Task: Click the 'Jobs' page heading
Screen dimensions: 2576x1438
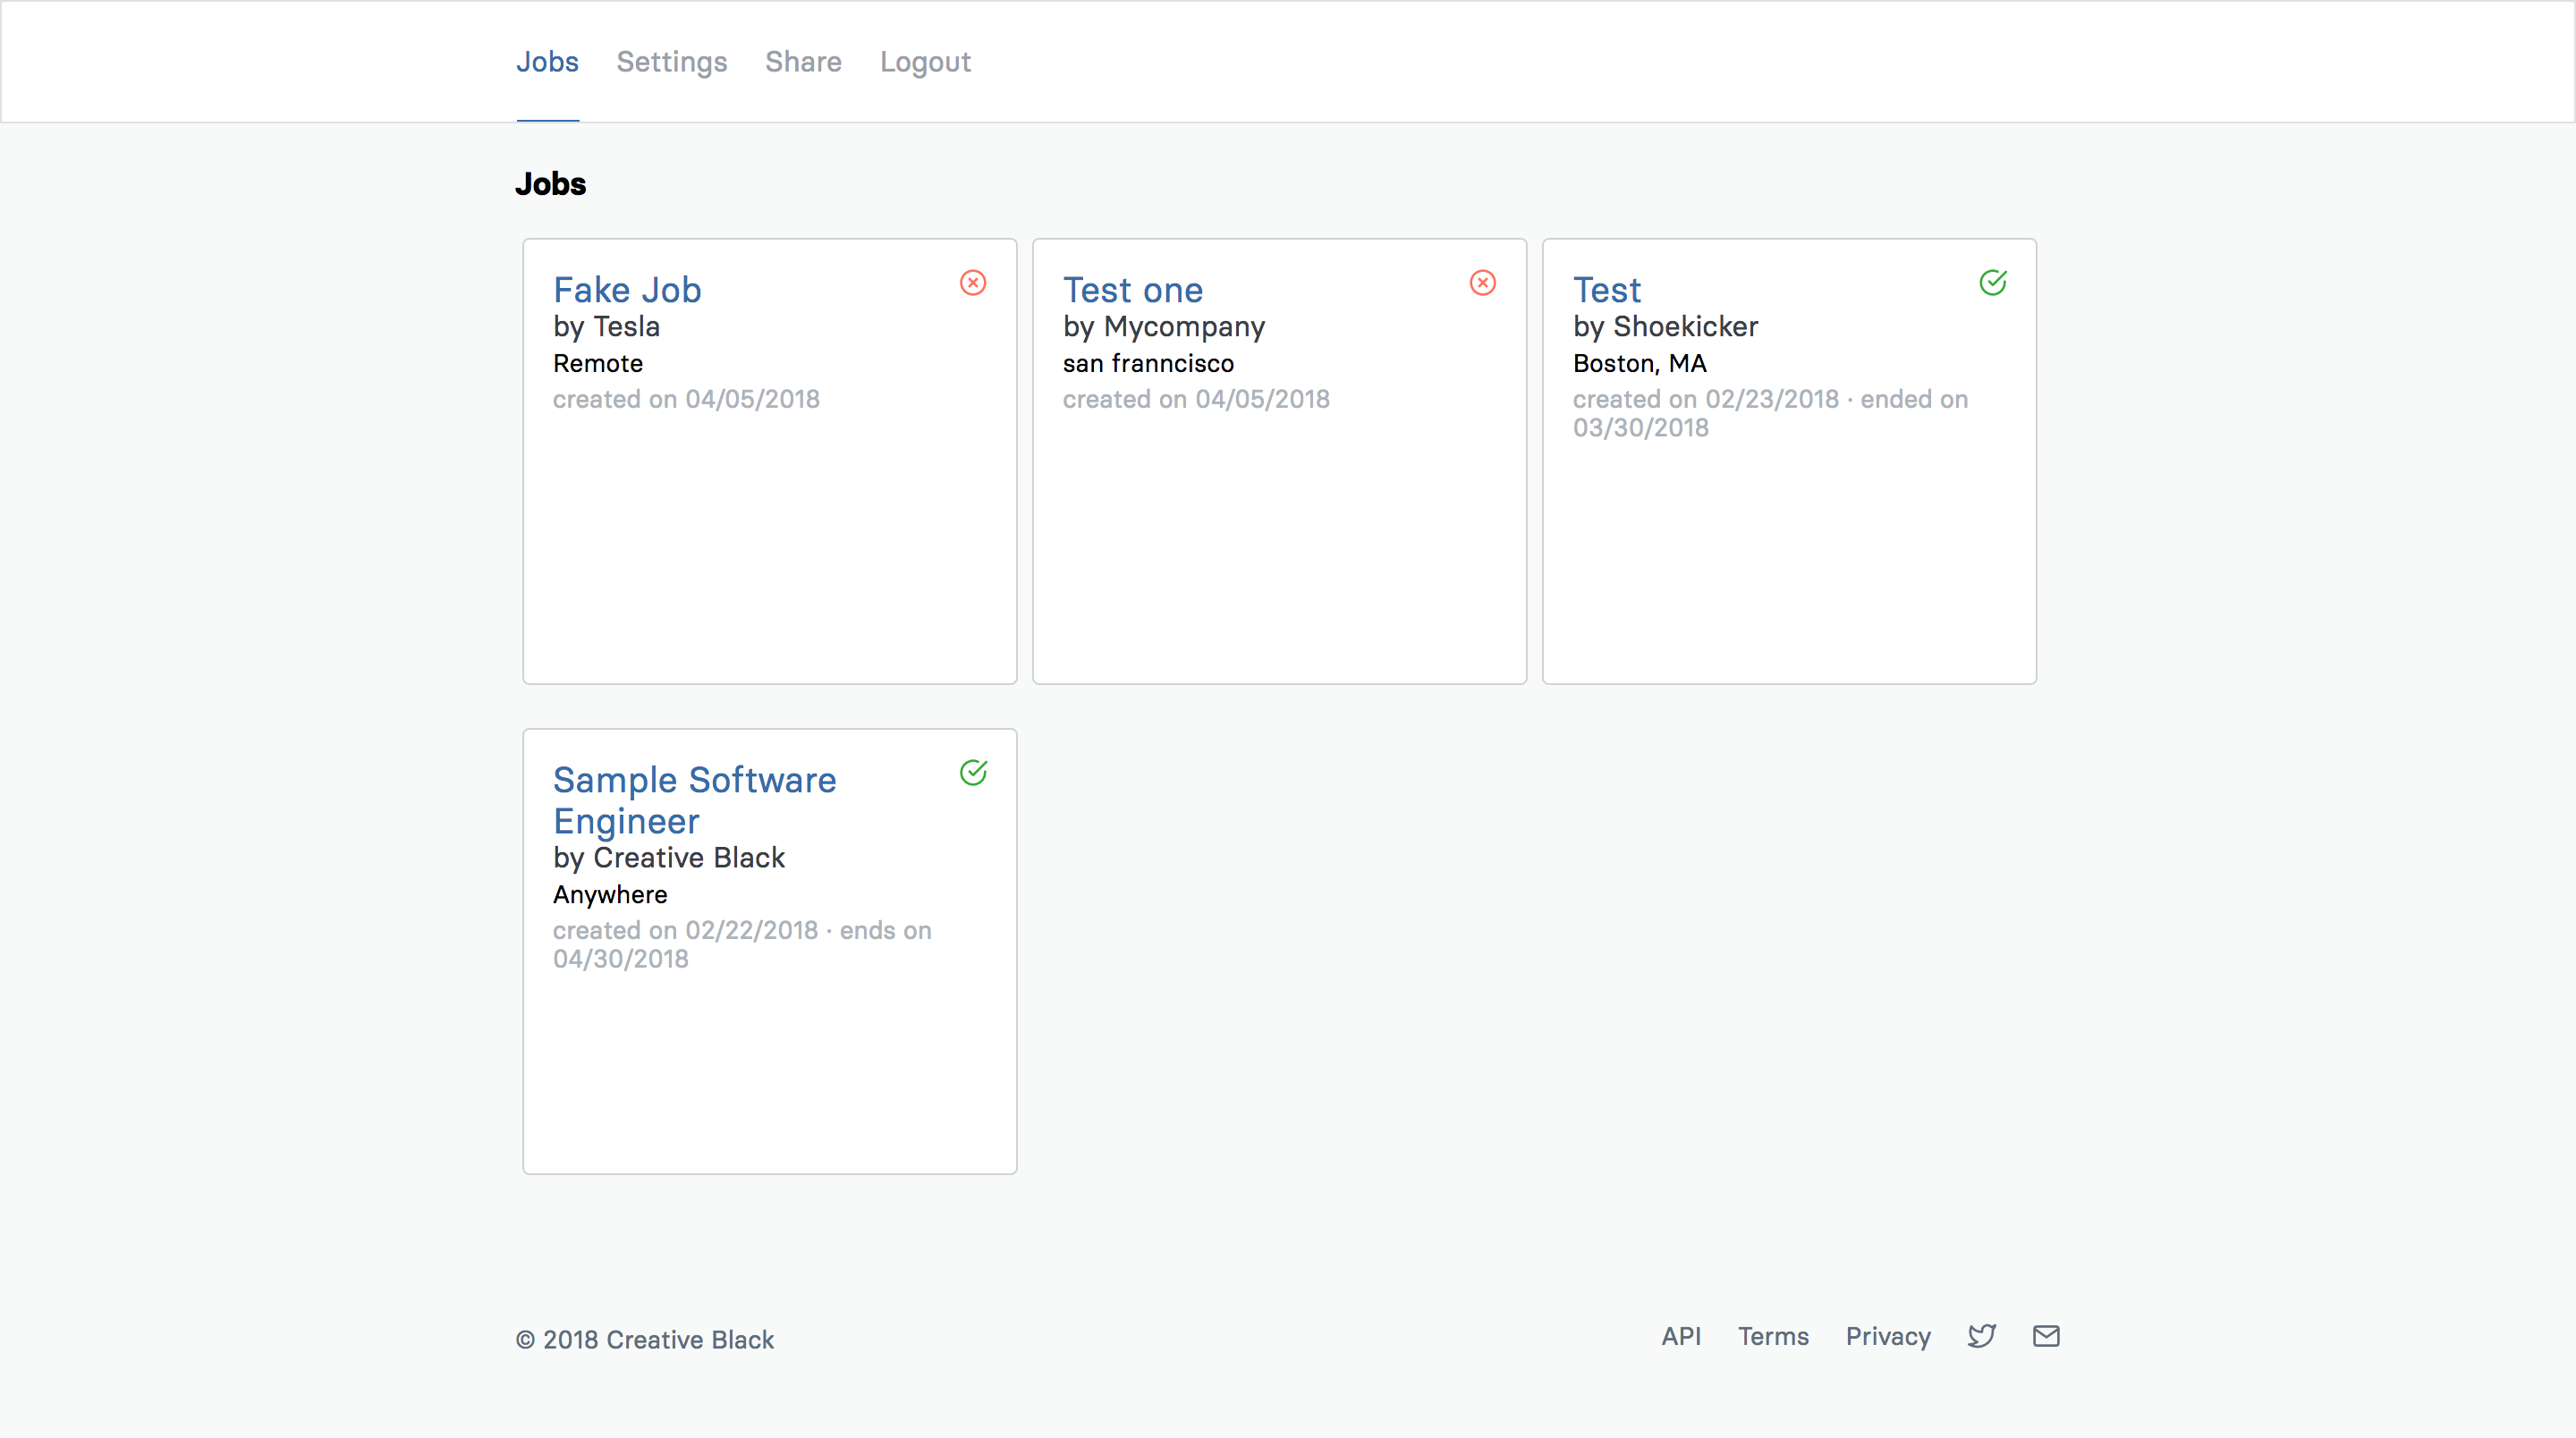Action: point(551,184)
